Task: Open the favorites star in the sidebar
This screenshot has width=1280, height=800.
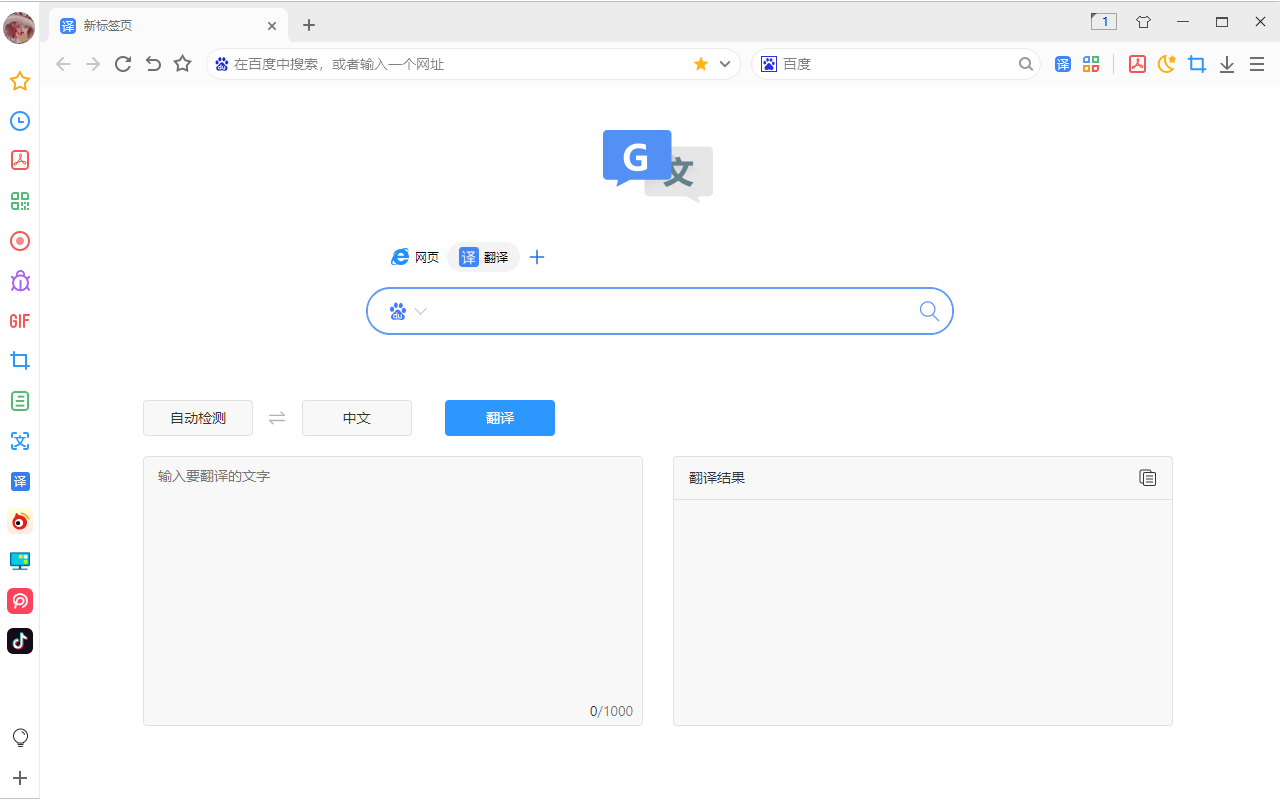Action: [20, 81]
